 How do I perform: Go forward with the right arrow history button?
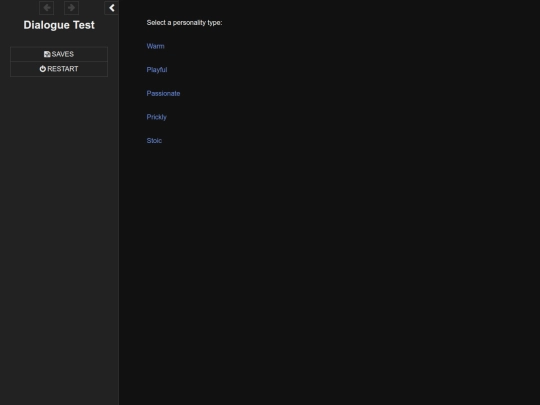pyautogui.click(x=71, y=8)
